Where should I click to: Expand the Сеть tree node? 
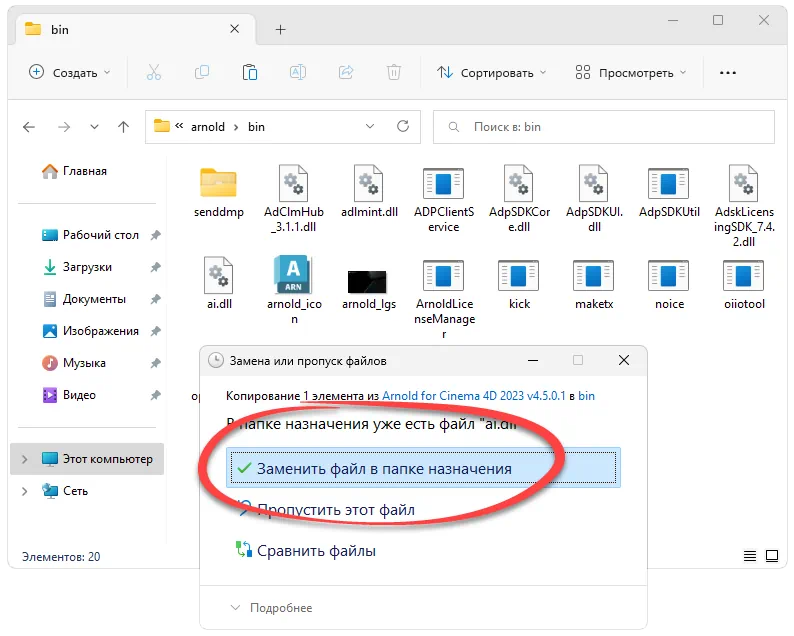pyautogui.click(x=24, y=491)
